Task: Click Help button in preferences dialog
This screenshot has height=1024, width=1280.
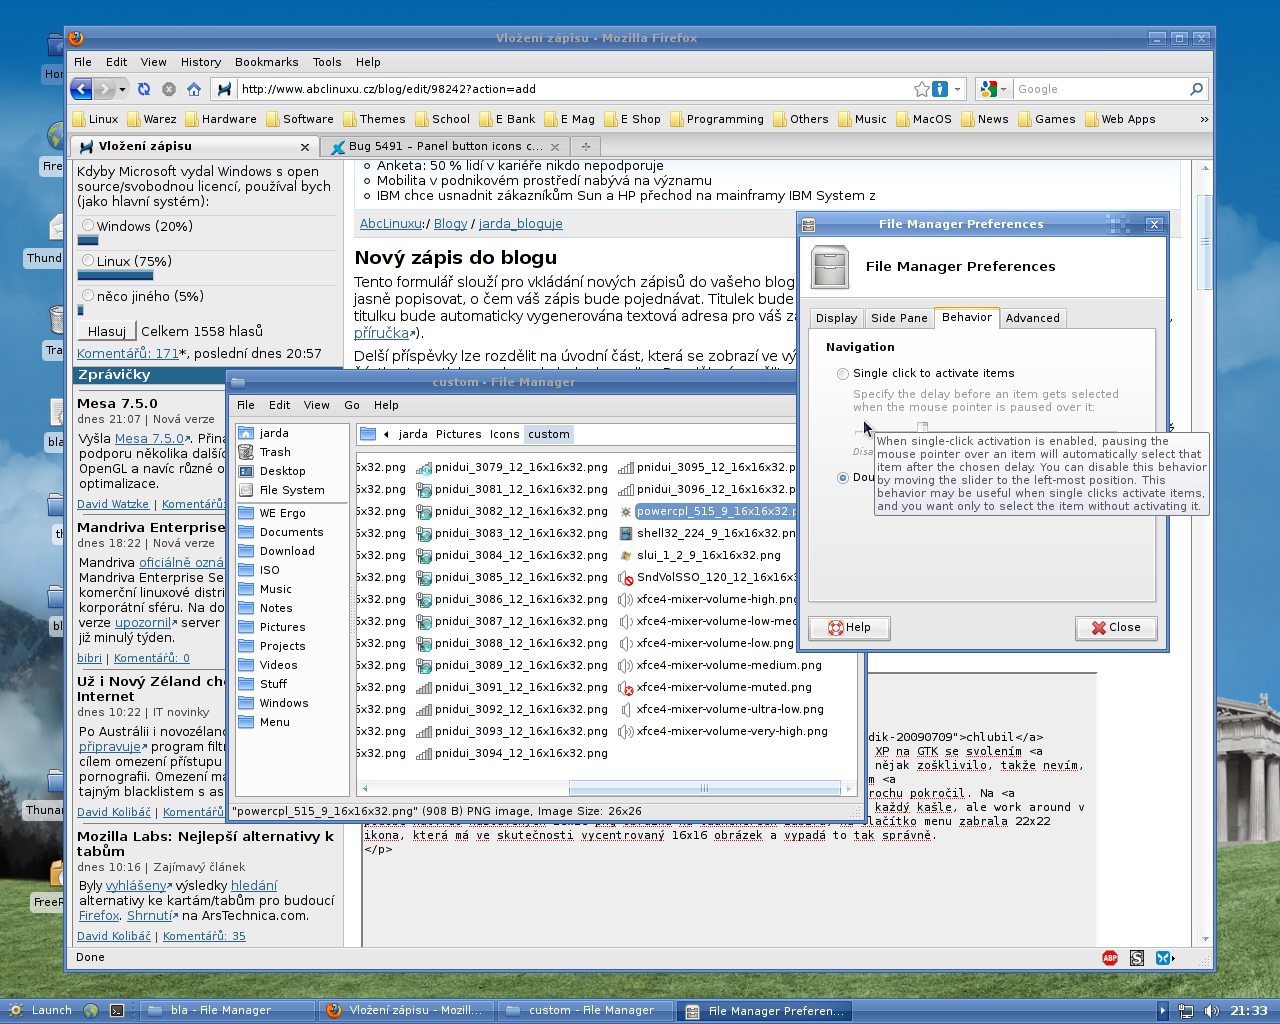Action: coord(849,628)
